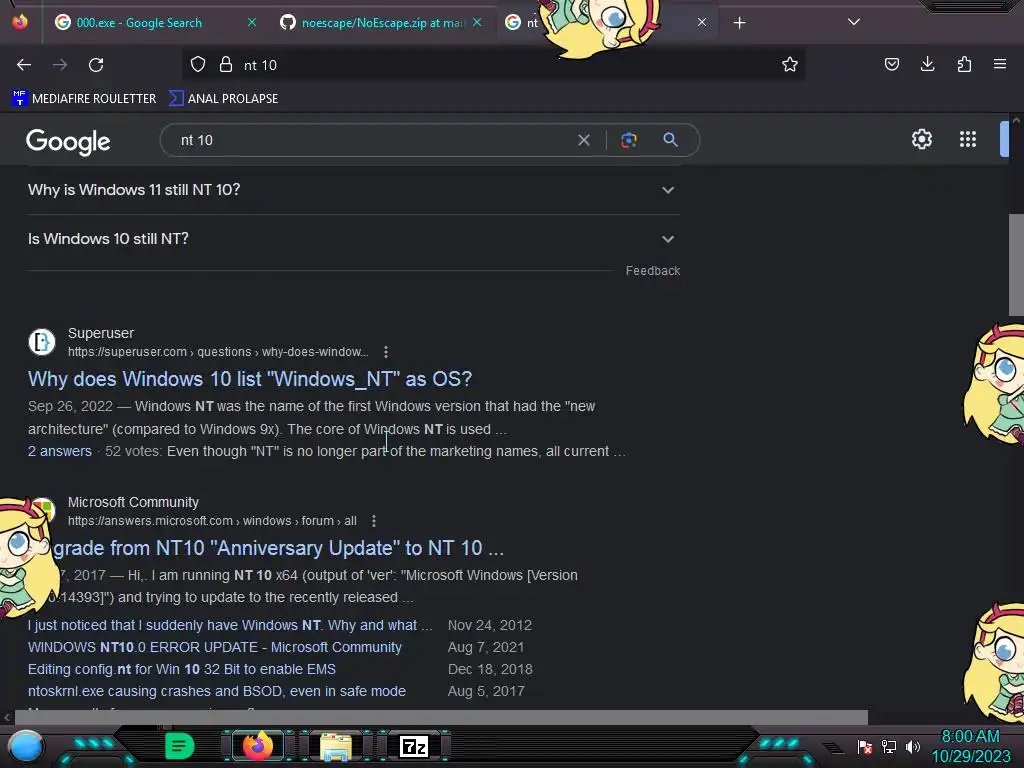The width and height of the screenshot is (1024, 768).
Task: Close the current nt 10 tab
Action: tap(701, 22)
